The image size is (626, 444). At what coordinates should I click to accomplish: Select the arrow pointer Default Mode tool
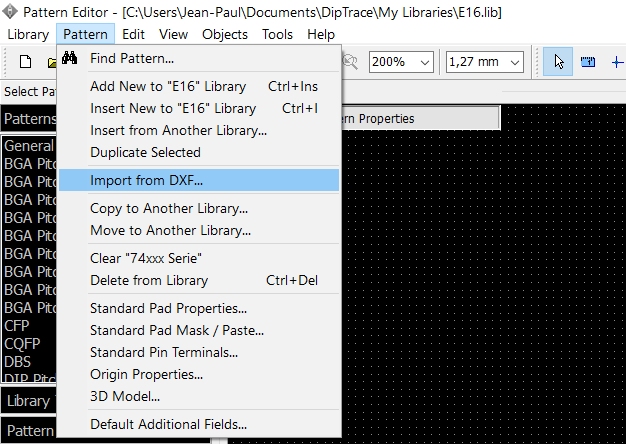pyautogui.click(x=558, y=62)
